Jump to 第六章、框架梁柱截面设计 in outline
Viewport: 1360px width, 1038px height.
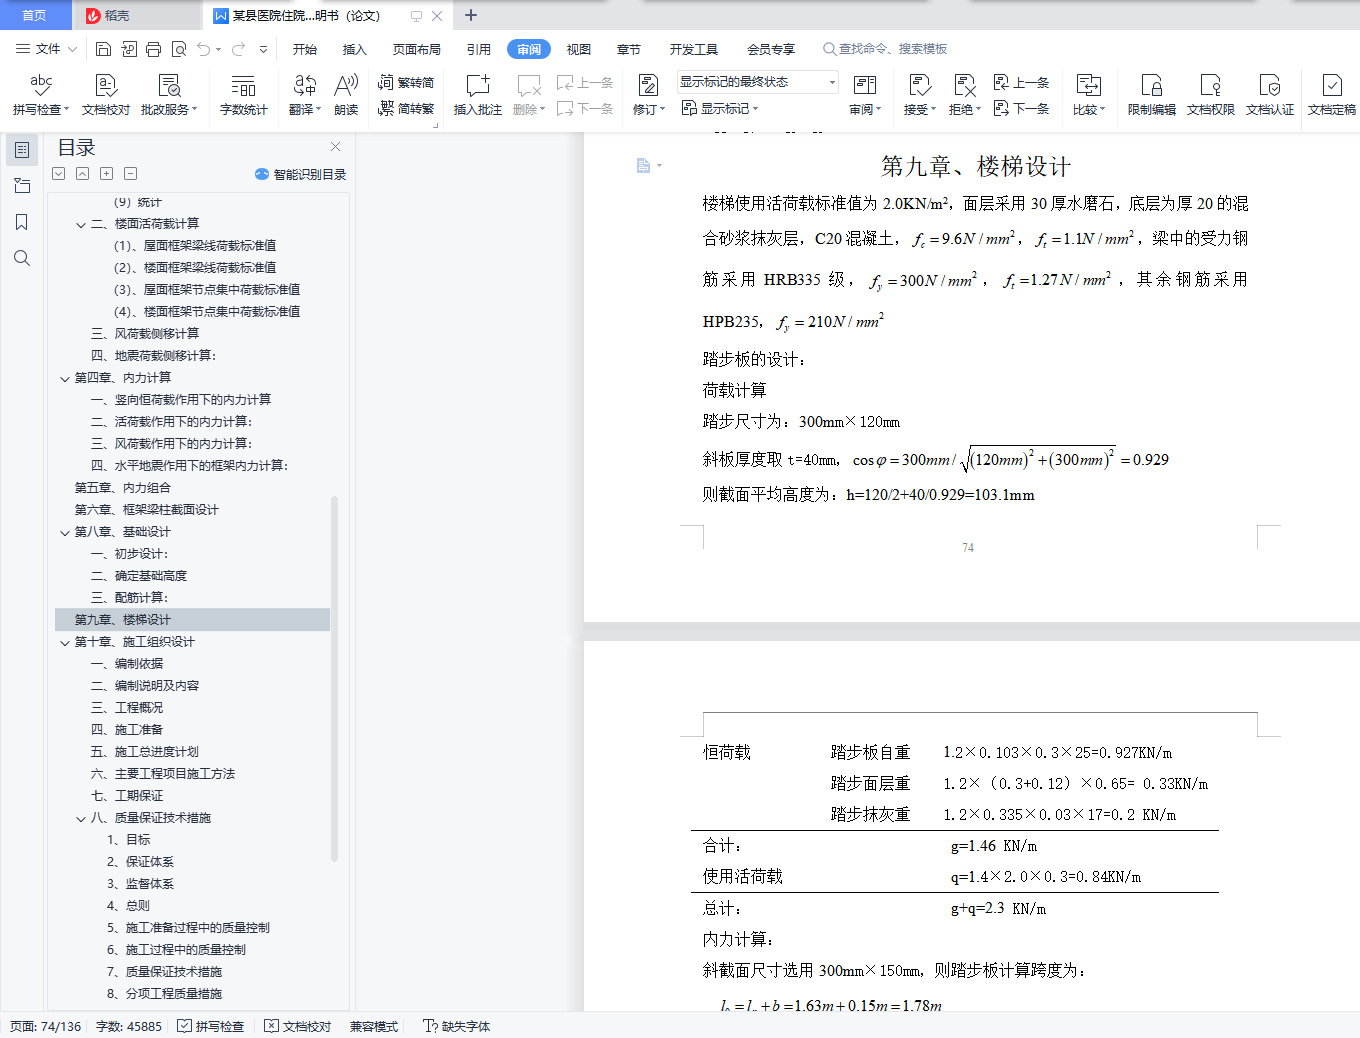tap(147, 510)
